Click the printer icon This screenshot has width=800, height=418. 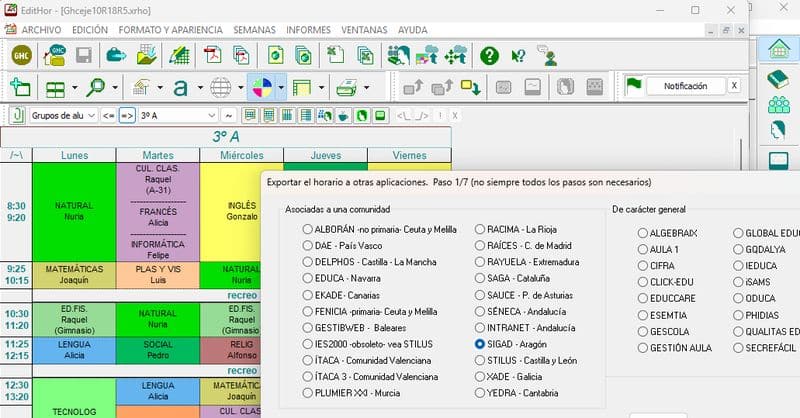[x=346, y=88]
